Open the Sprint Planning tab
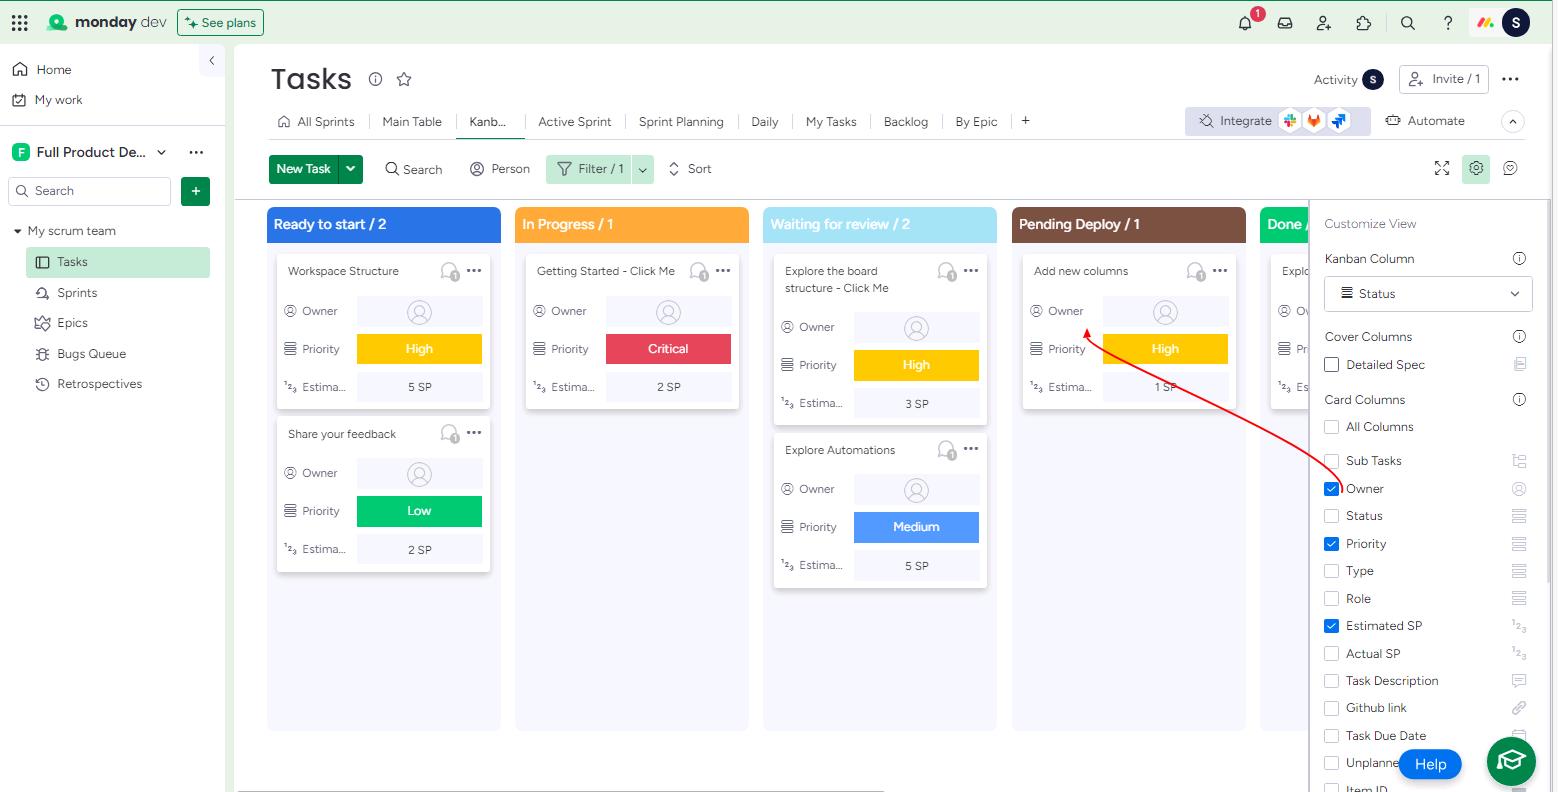1558x792 pixels. click(x=681, y=121)
